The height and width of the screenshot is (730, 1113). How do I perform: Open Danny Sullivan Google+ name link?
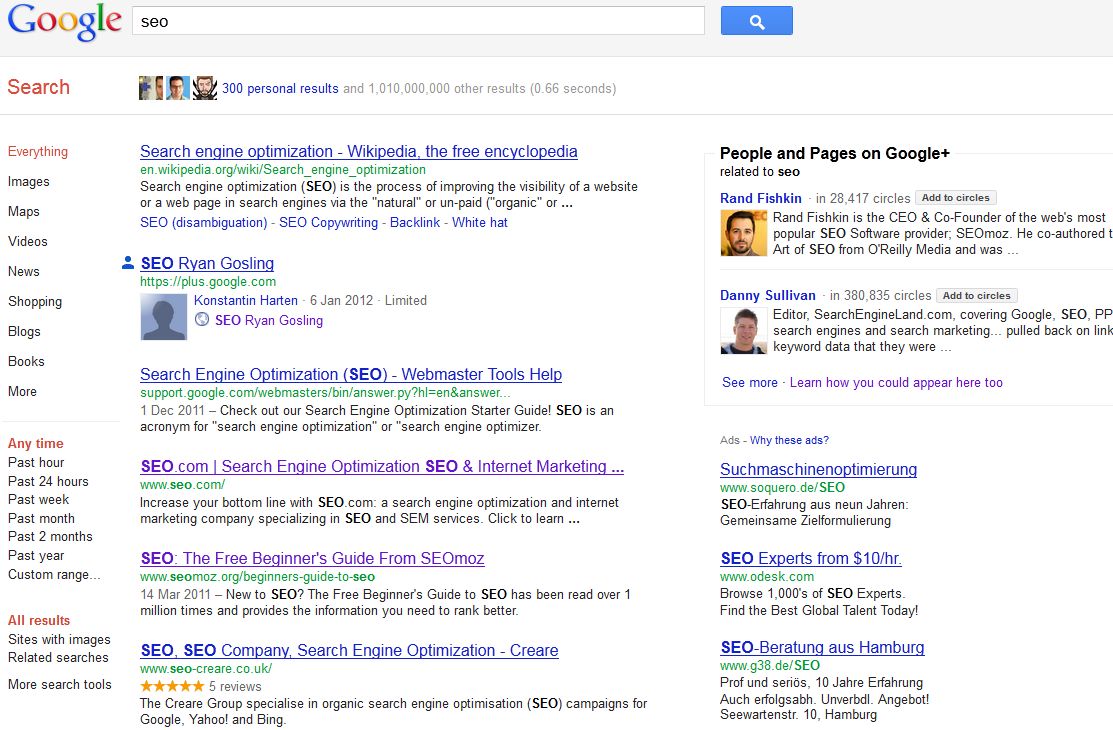767,295
